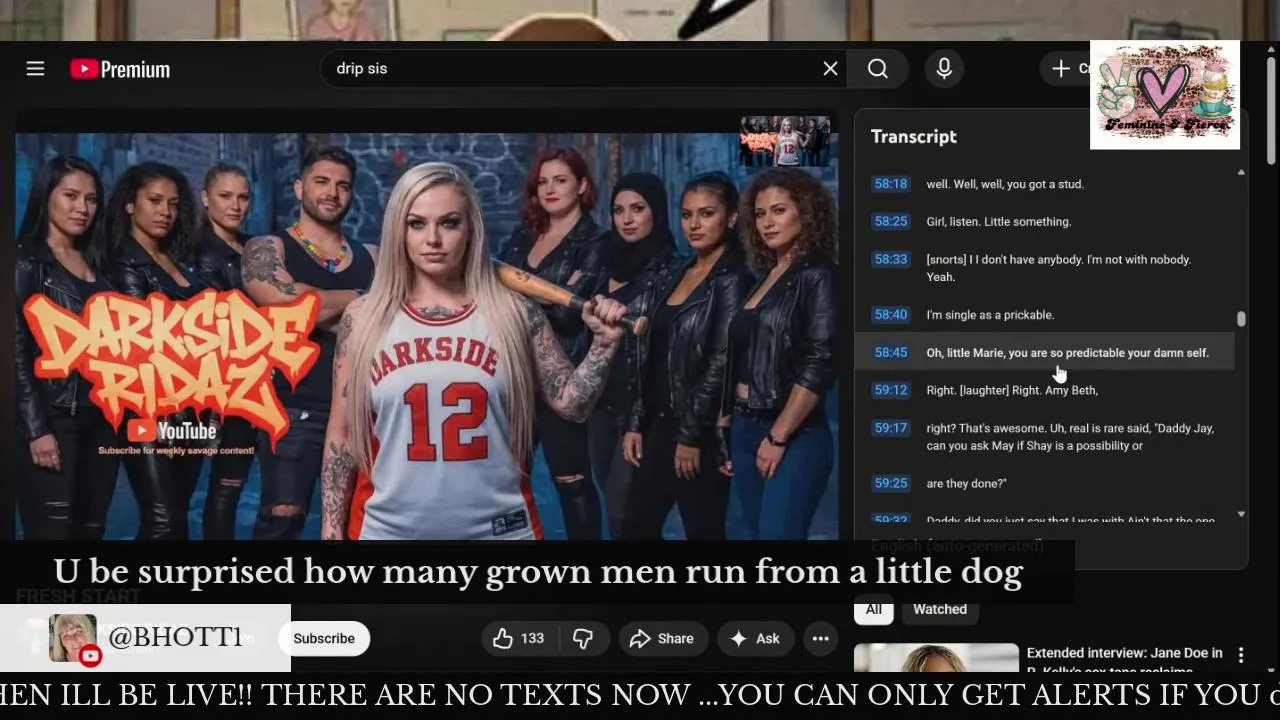Open 'Extended interview: Jane Doe' video title
1280x720 pixels.
pyautogui.click(x=1125, y=660)
